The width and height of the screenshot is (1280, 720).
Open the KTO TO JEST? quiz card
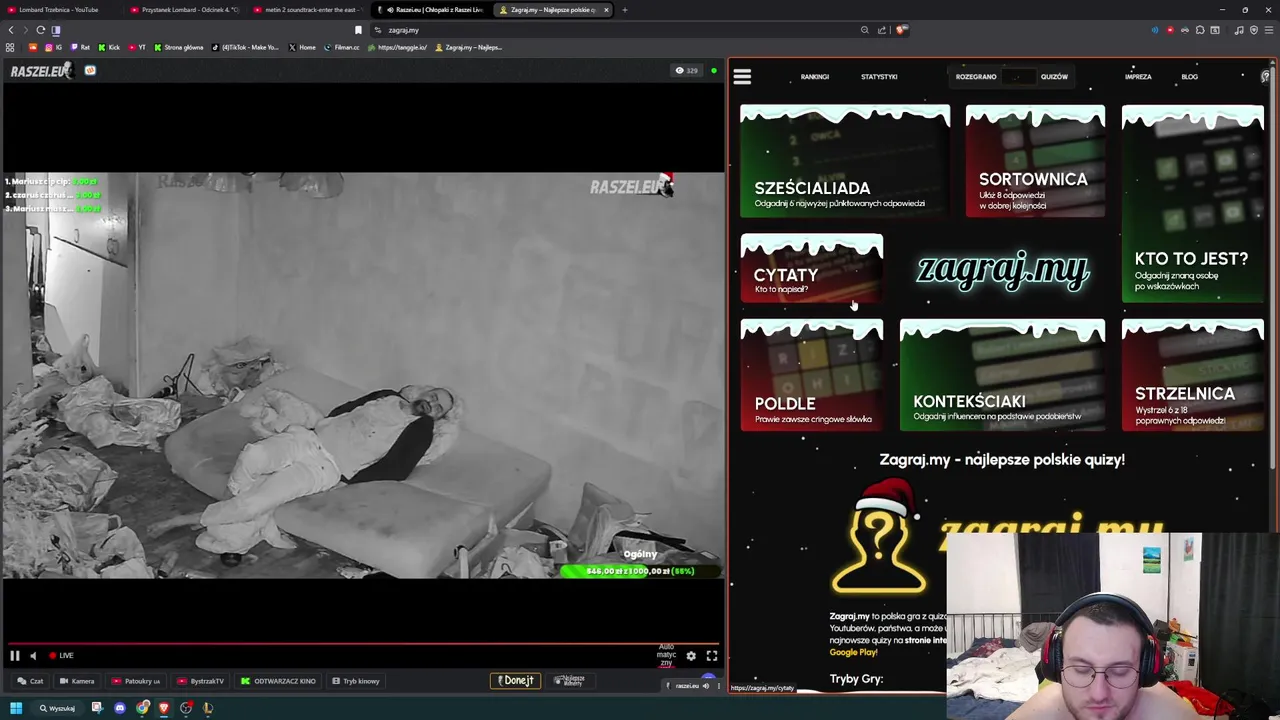point(1192,203)
